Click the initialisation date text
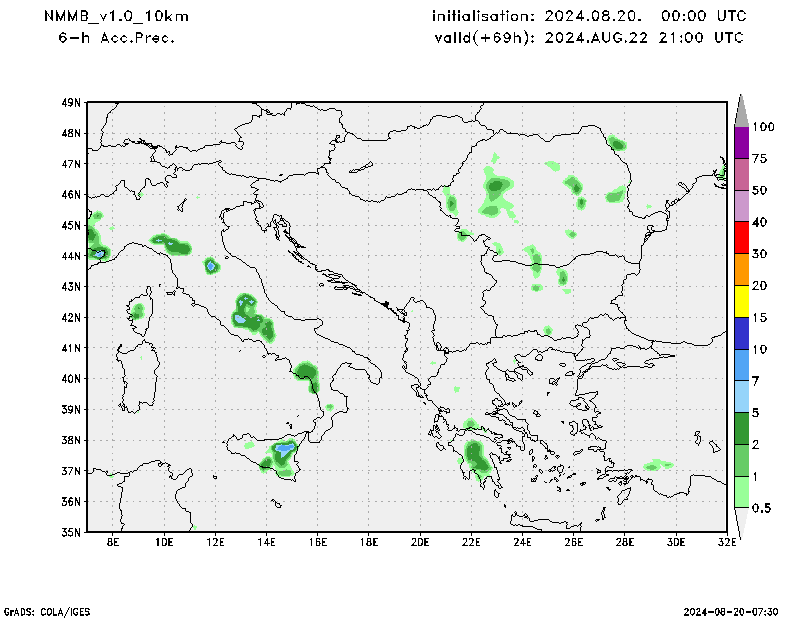Image resolution: width=800 pixels, height=618 pixels. click(x=587, y=17)
